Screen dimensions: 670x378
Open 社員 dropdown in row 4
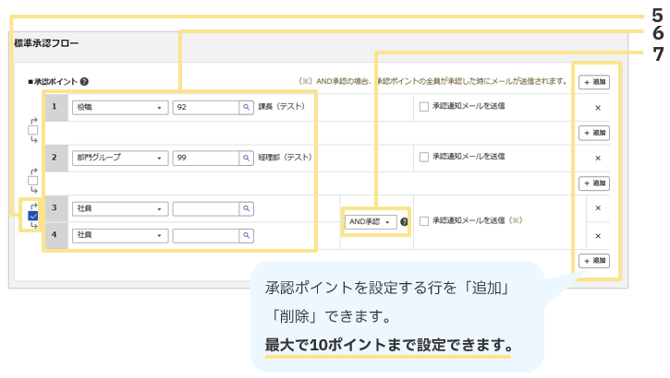coord(120,235)
